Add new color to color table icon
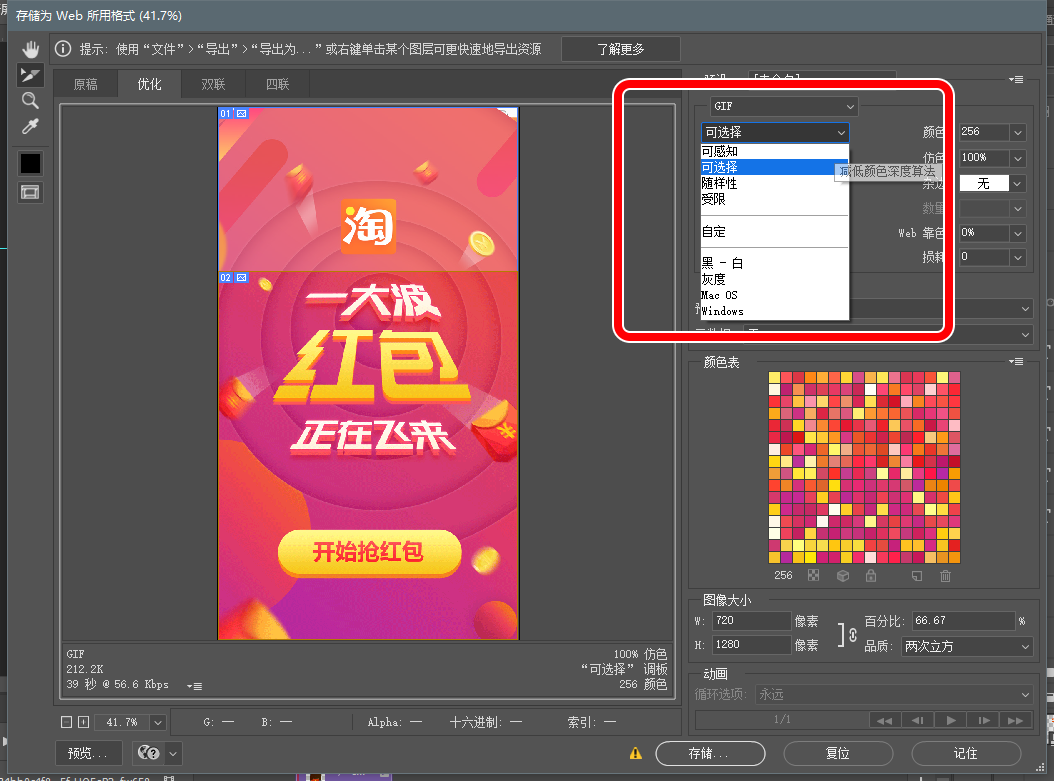 917,576
